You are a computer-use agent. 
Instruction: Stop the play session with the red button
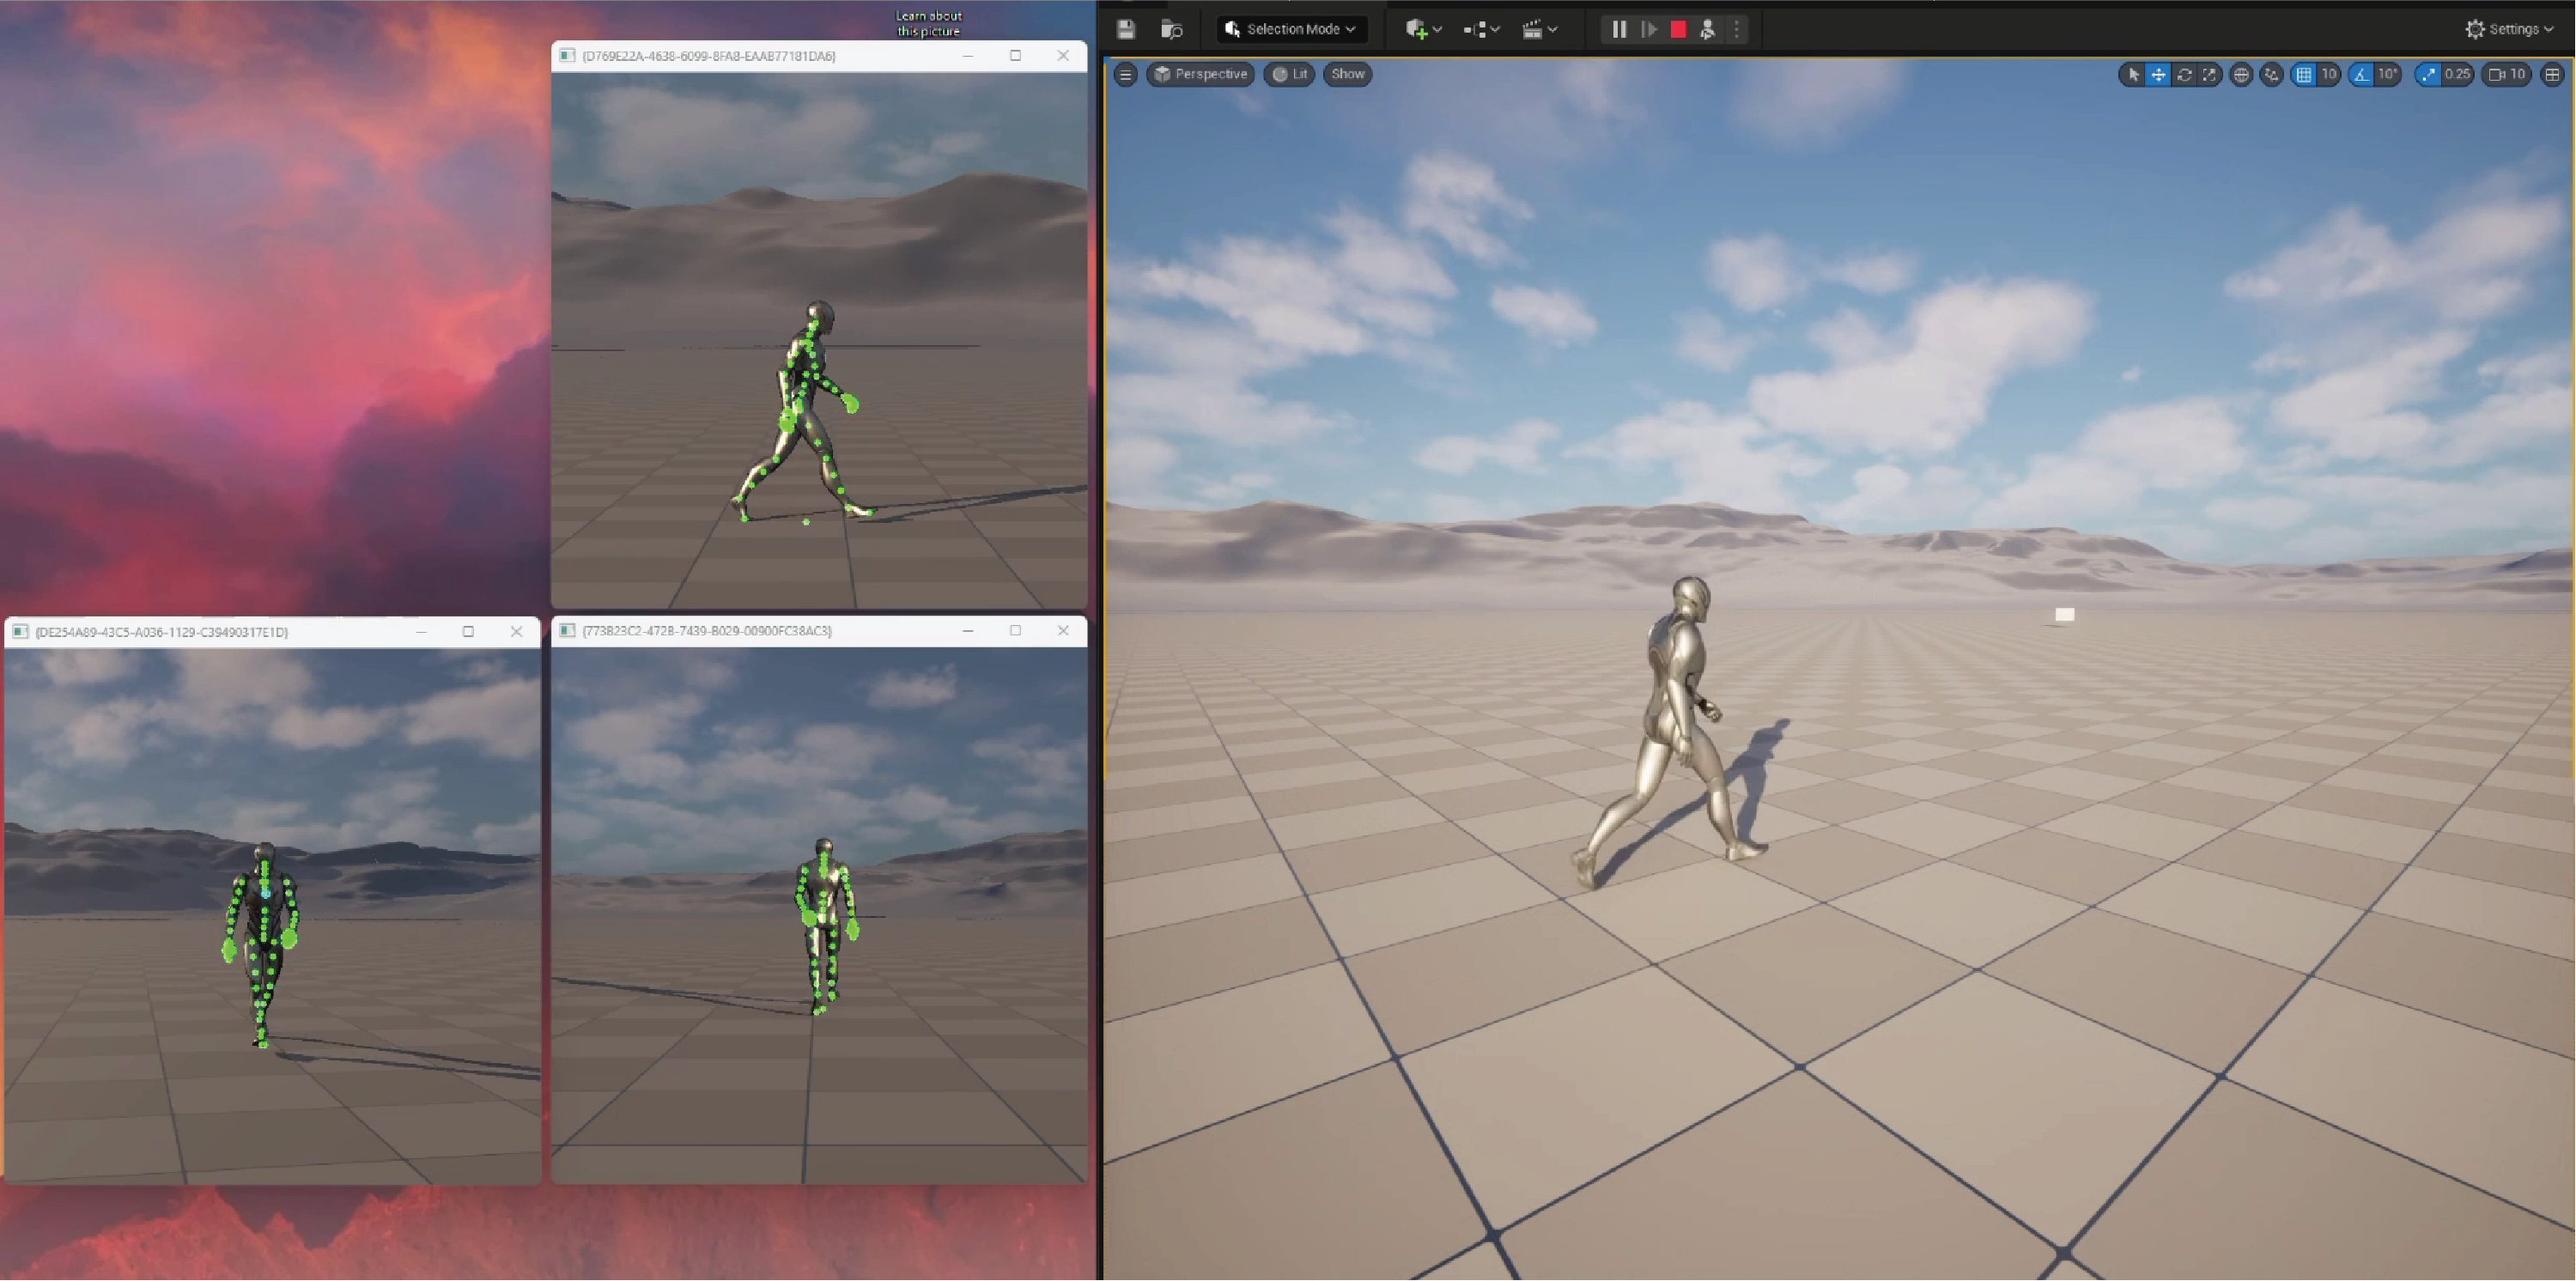1678,30
